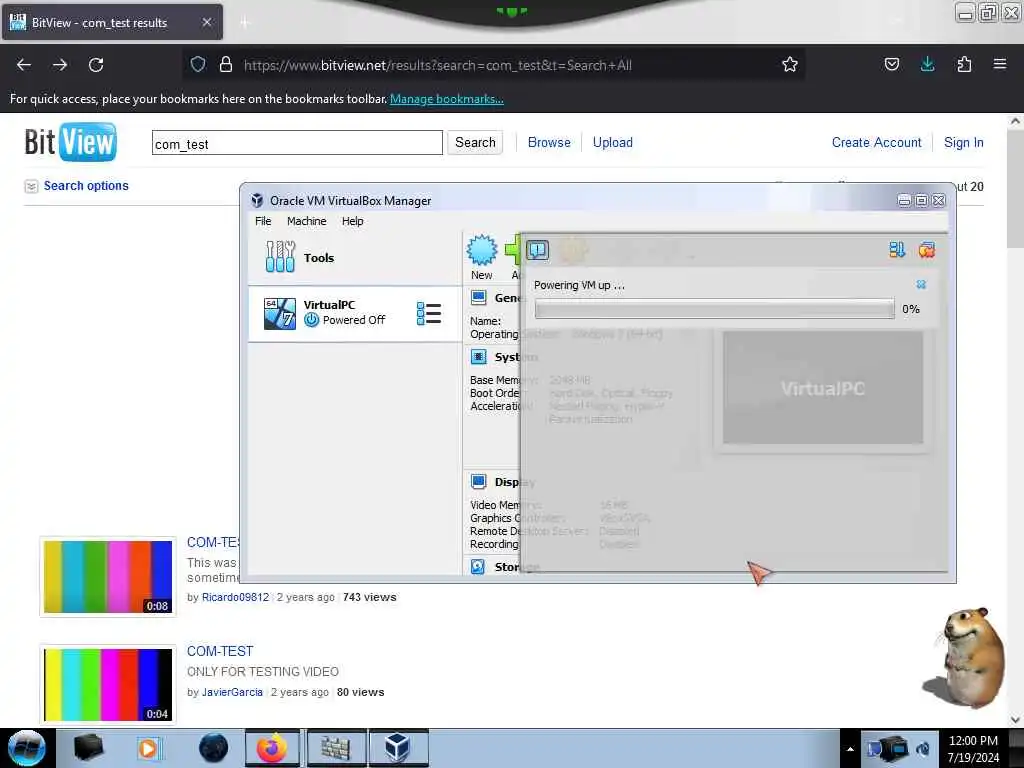Select the VirtualPC machine in the list
The width and height of the screenshot is (1024, 768).
[x=355, y=313]
